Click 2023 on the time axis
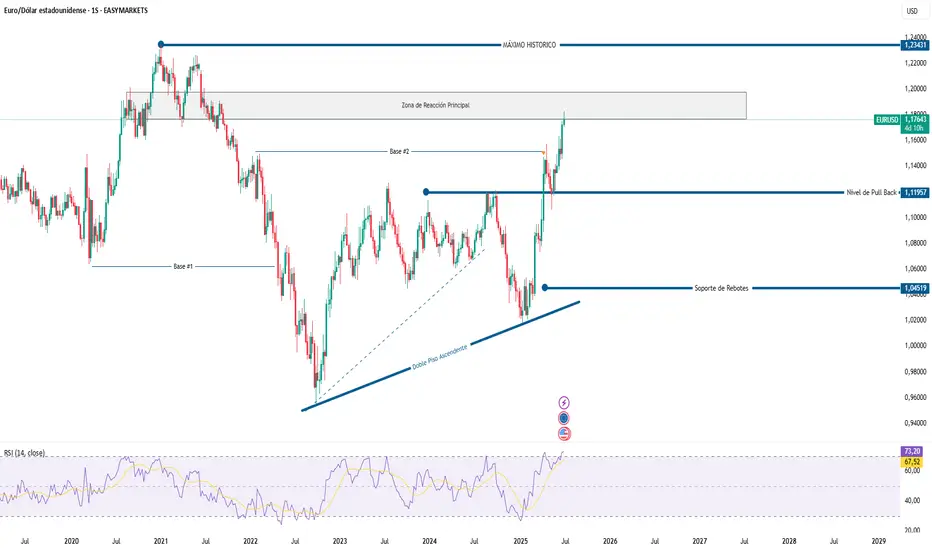The image size is (932, 550). 340,541
